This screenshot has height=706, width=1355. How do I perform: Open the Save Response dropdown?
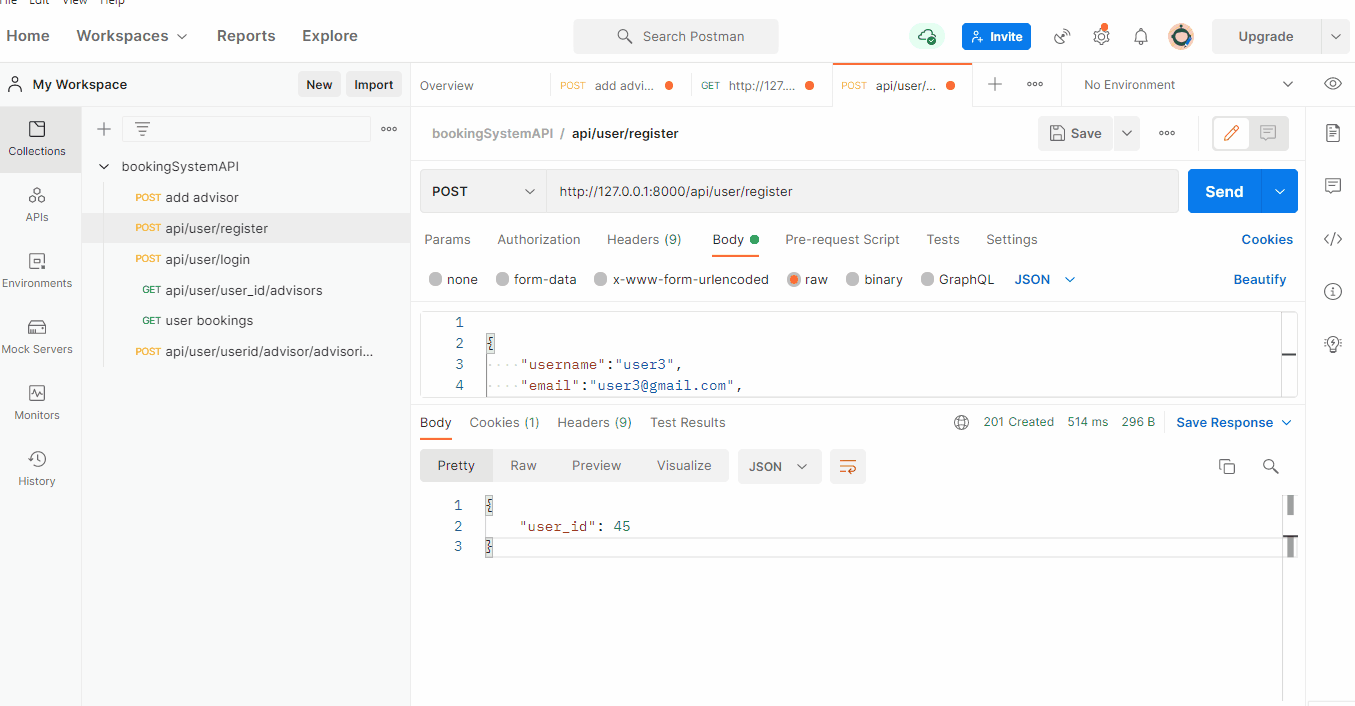(x=1234, y=423)
